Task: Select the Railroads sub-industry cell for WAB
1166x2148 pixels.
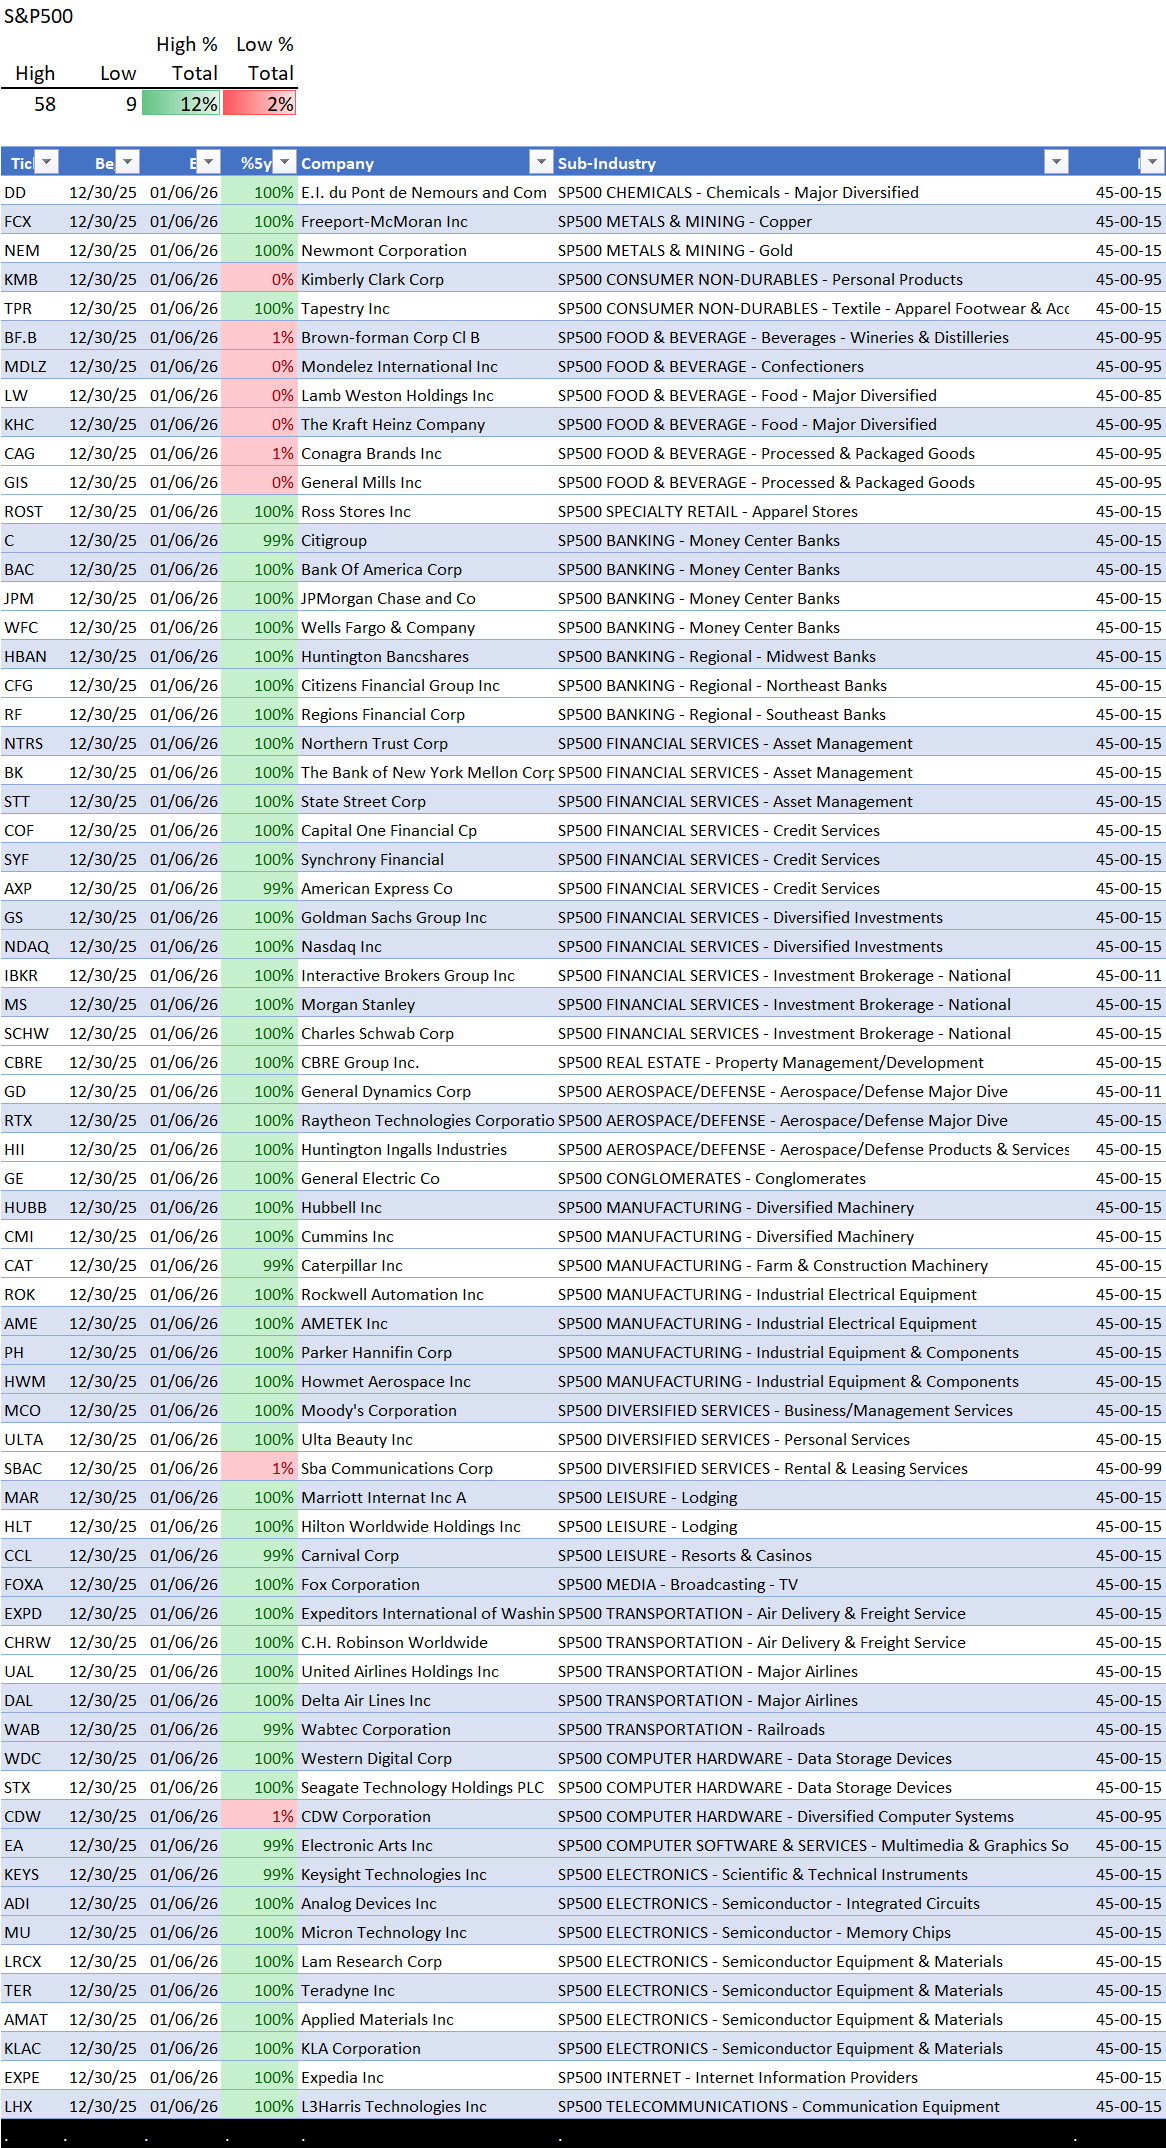Action: click(812, 1729)
